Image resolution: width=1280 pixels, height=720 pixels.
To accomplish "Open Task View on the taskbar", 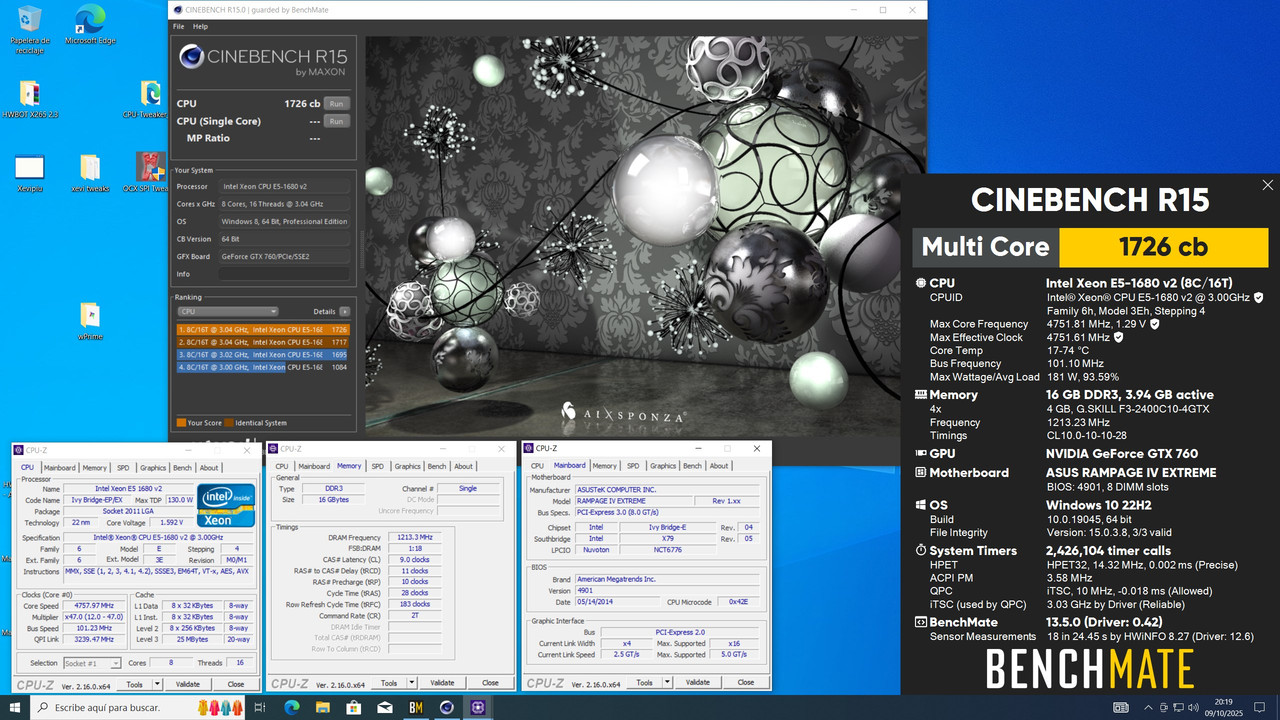I will (259, 707).
